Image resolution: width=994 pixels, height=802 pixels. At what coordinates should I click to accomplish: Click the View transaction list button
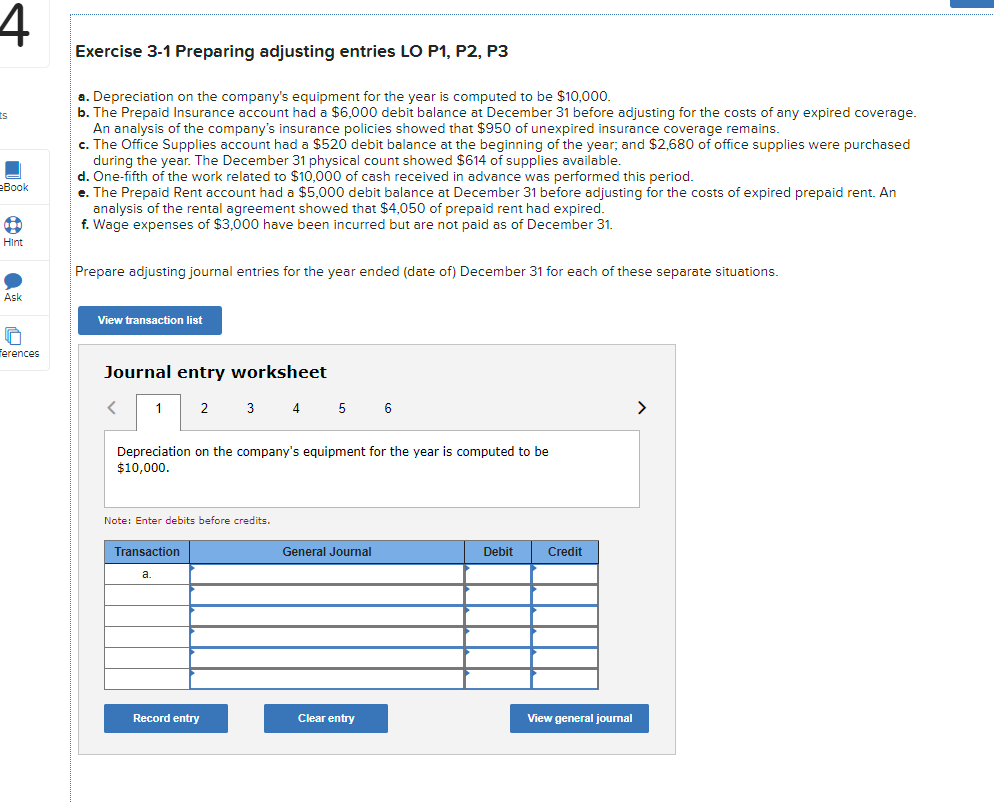(149, 320)
